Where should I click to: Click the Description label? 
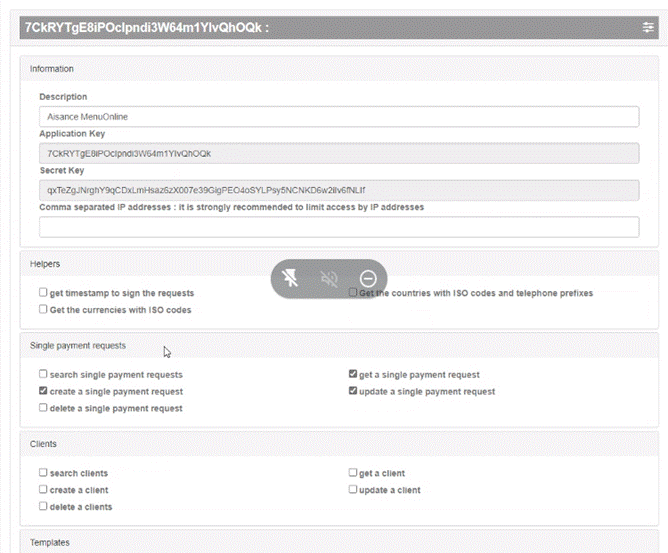coord(63,97)
